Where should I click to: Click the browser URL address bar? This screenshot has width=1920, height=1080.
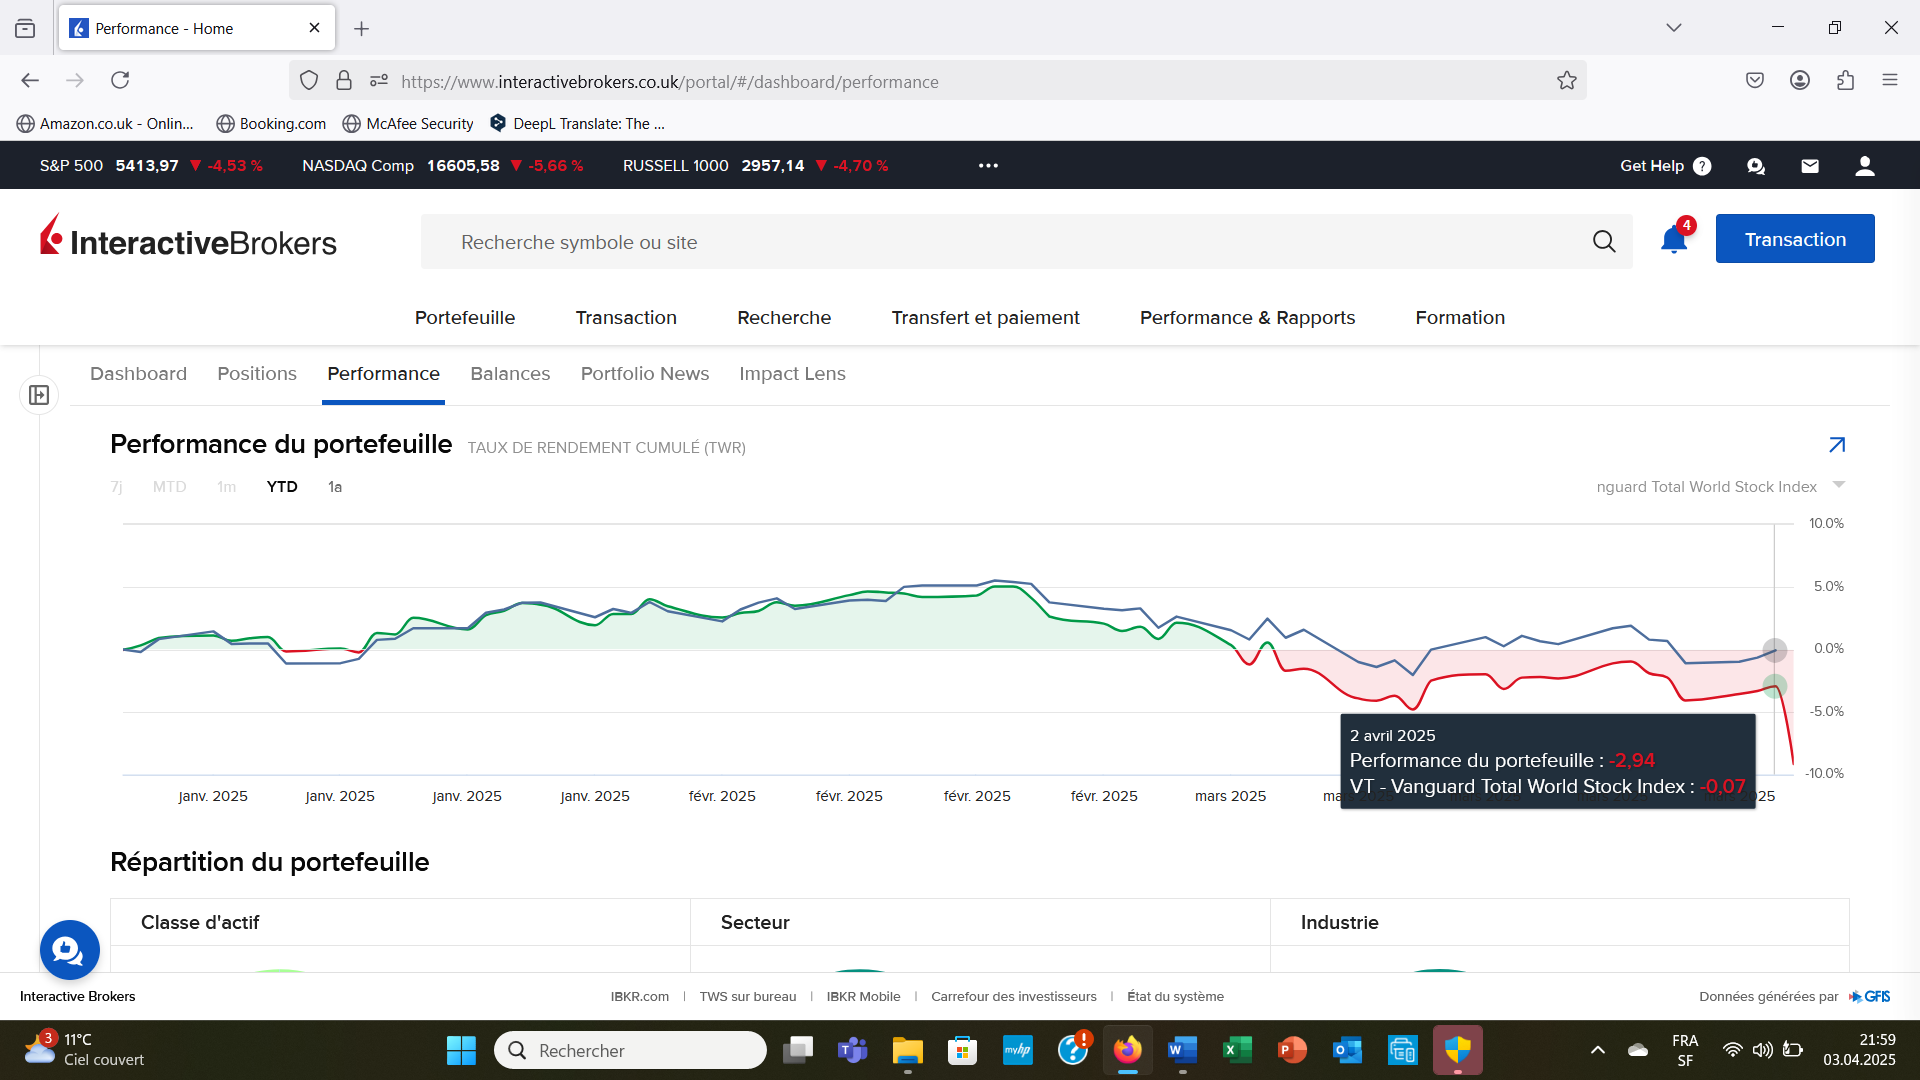(940, 81)
